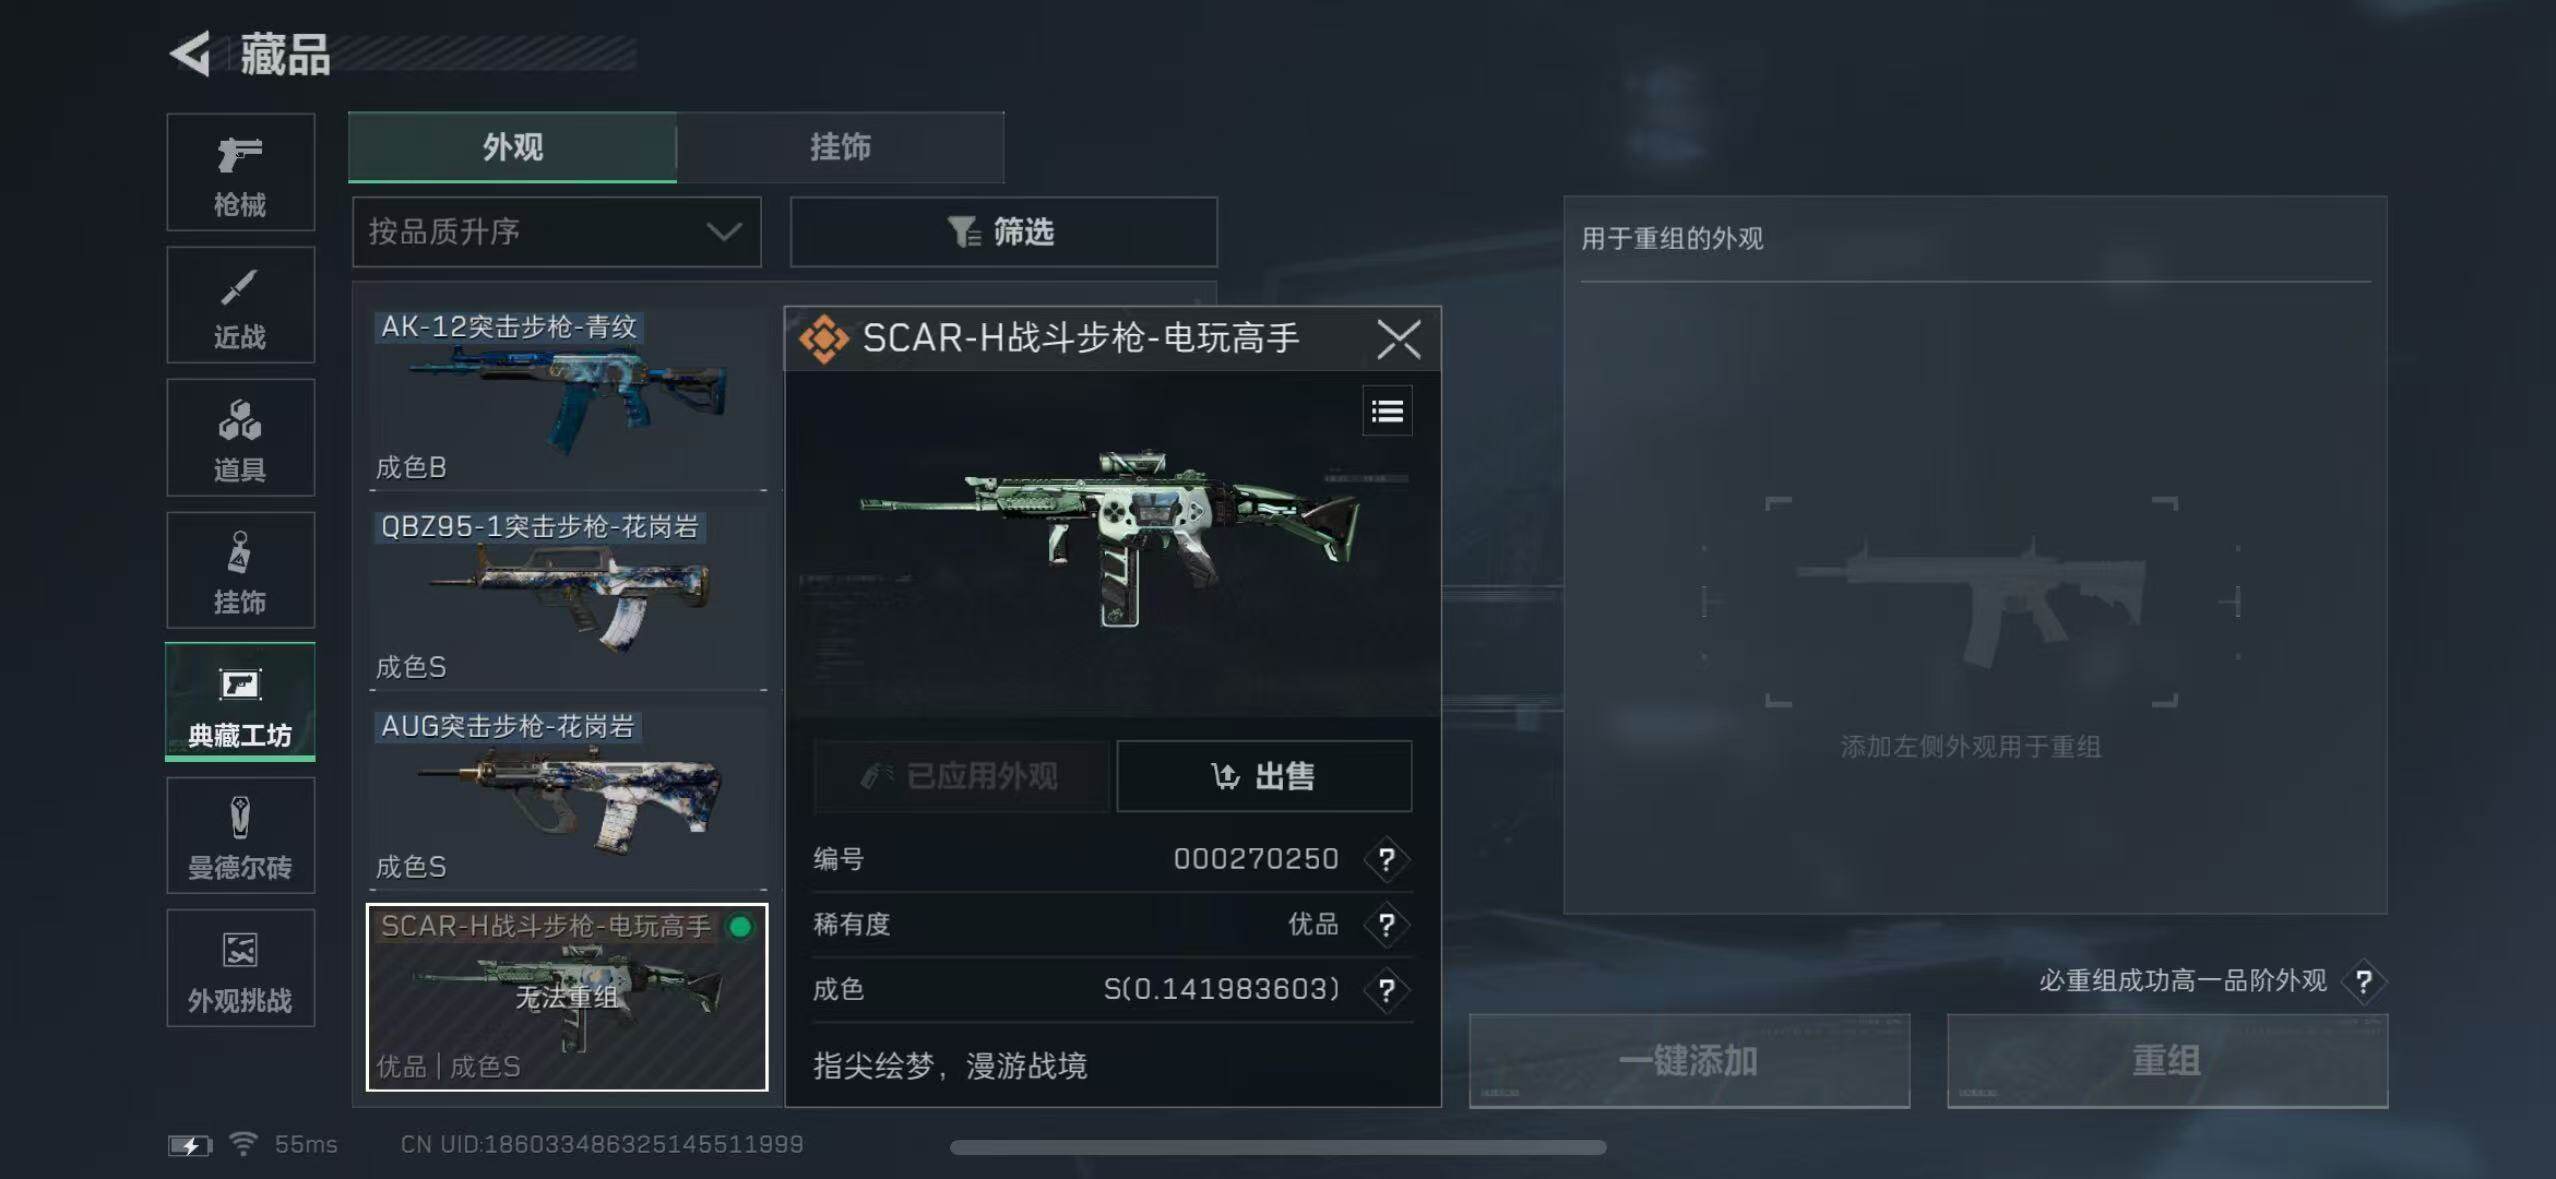Expand the 按品质升序 sort dropdown
Image resolution: width=2556 pixels, height=1179 pixels.
(557, 232)
